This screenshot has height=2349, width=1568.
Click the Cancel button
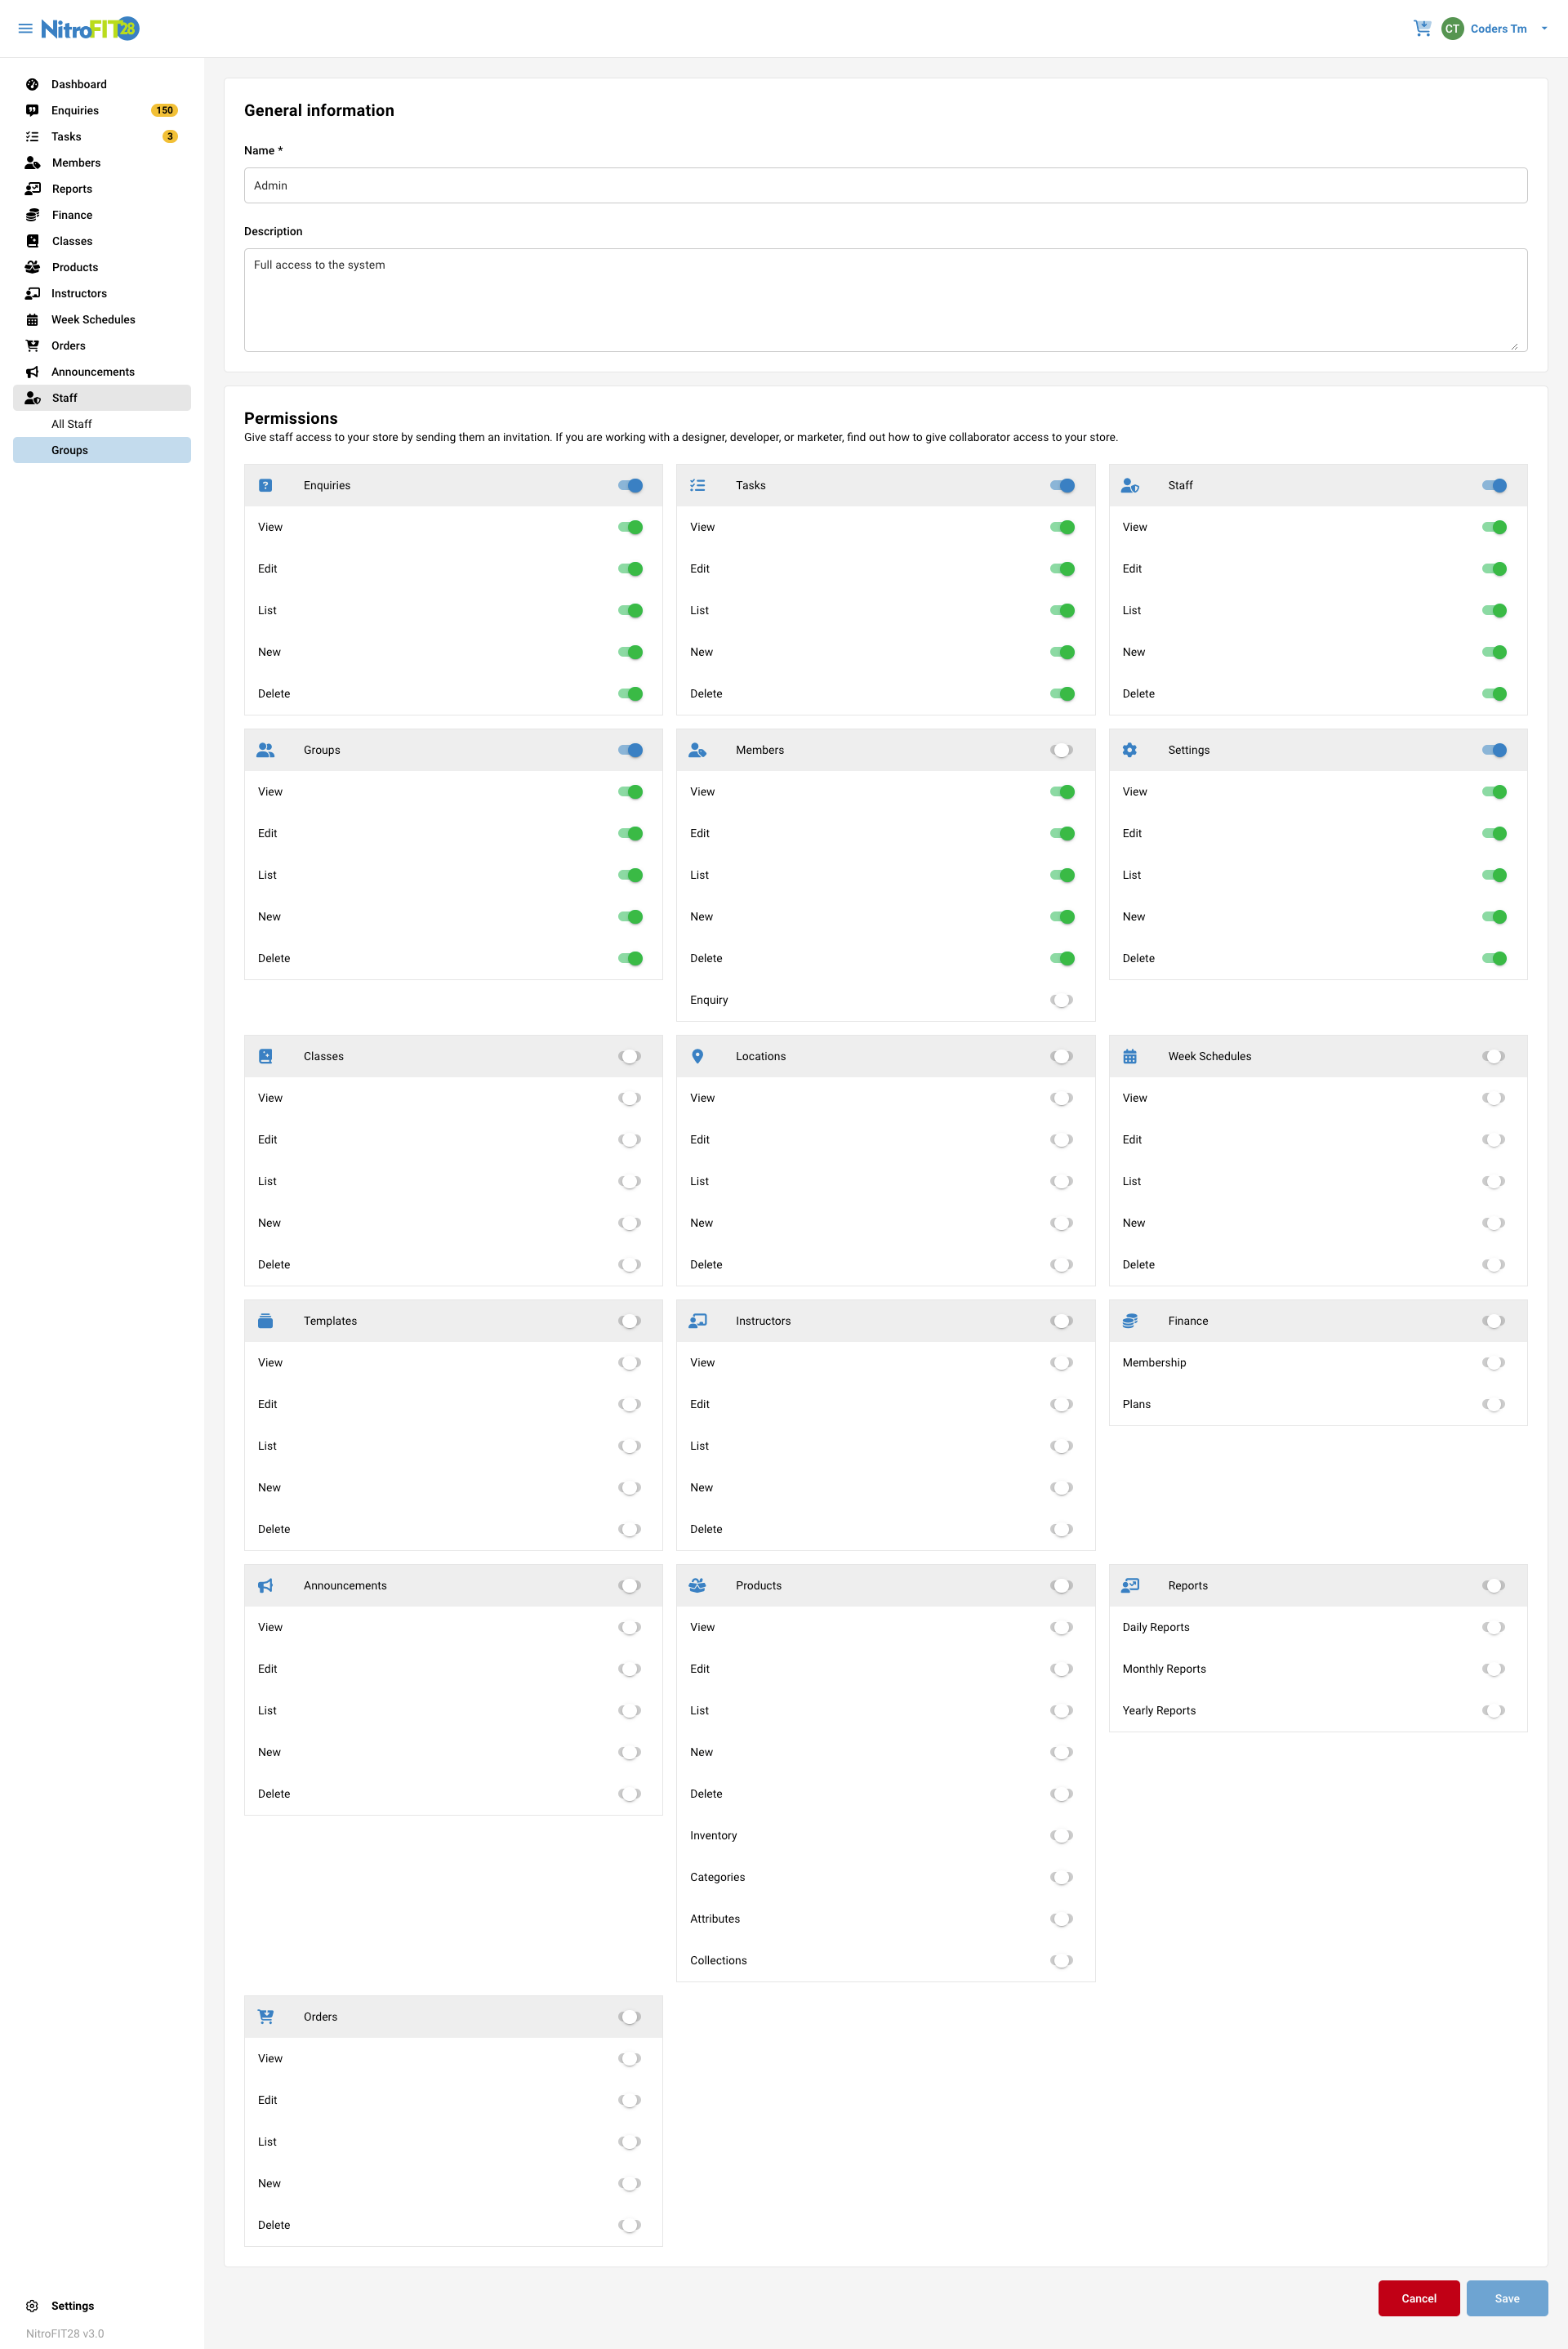1419,2298
